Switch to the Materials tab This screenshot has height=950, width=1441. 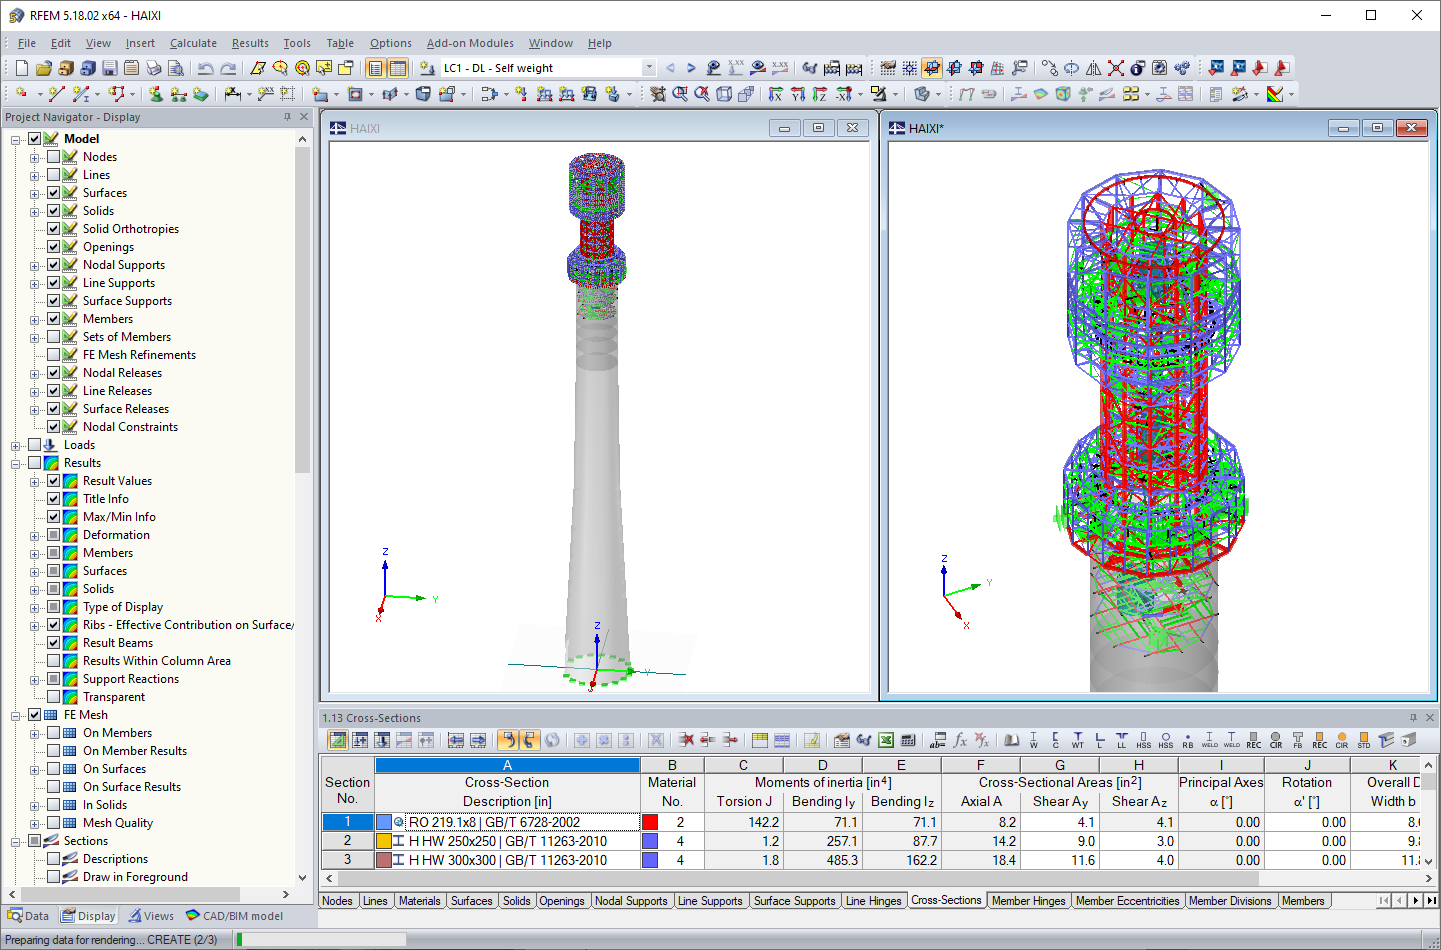click(419, 901)
